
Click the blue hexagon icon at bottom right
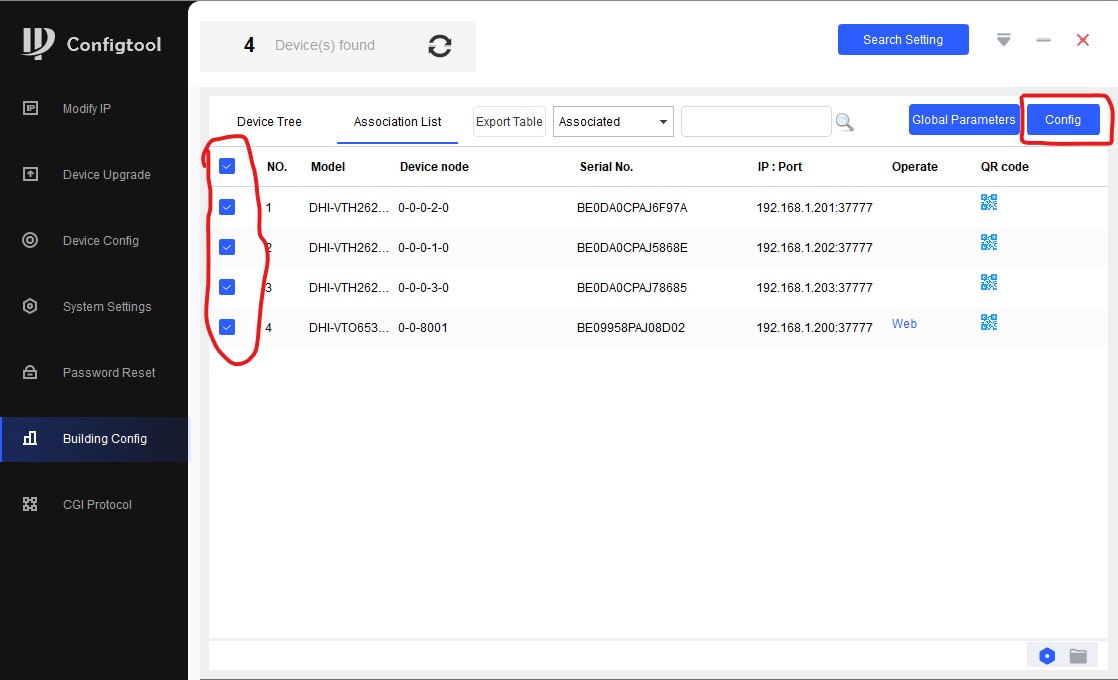coord(1047,656)
